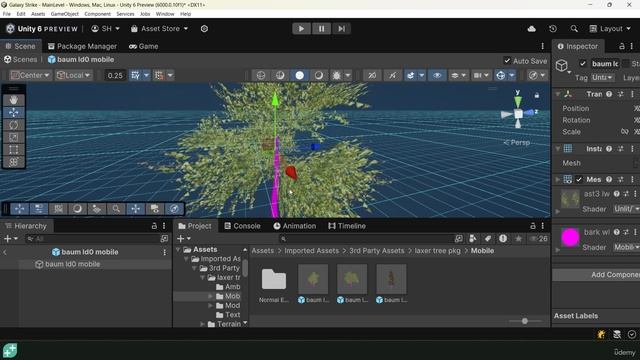The height and width of the screenshot is (360, 640).
Task: Adjust the project icon size slider
Action: coord(524,321)
